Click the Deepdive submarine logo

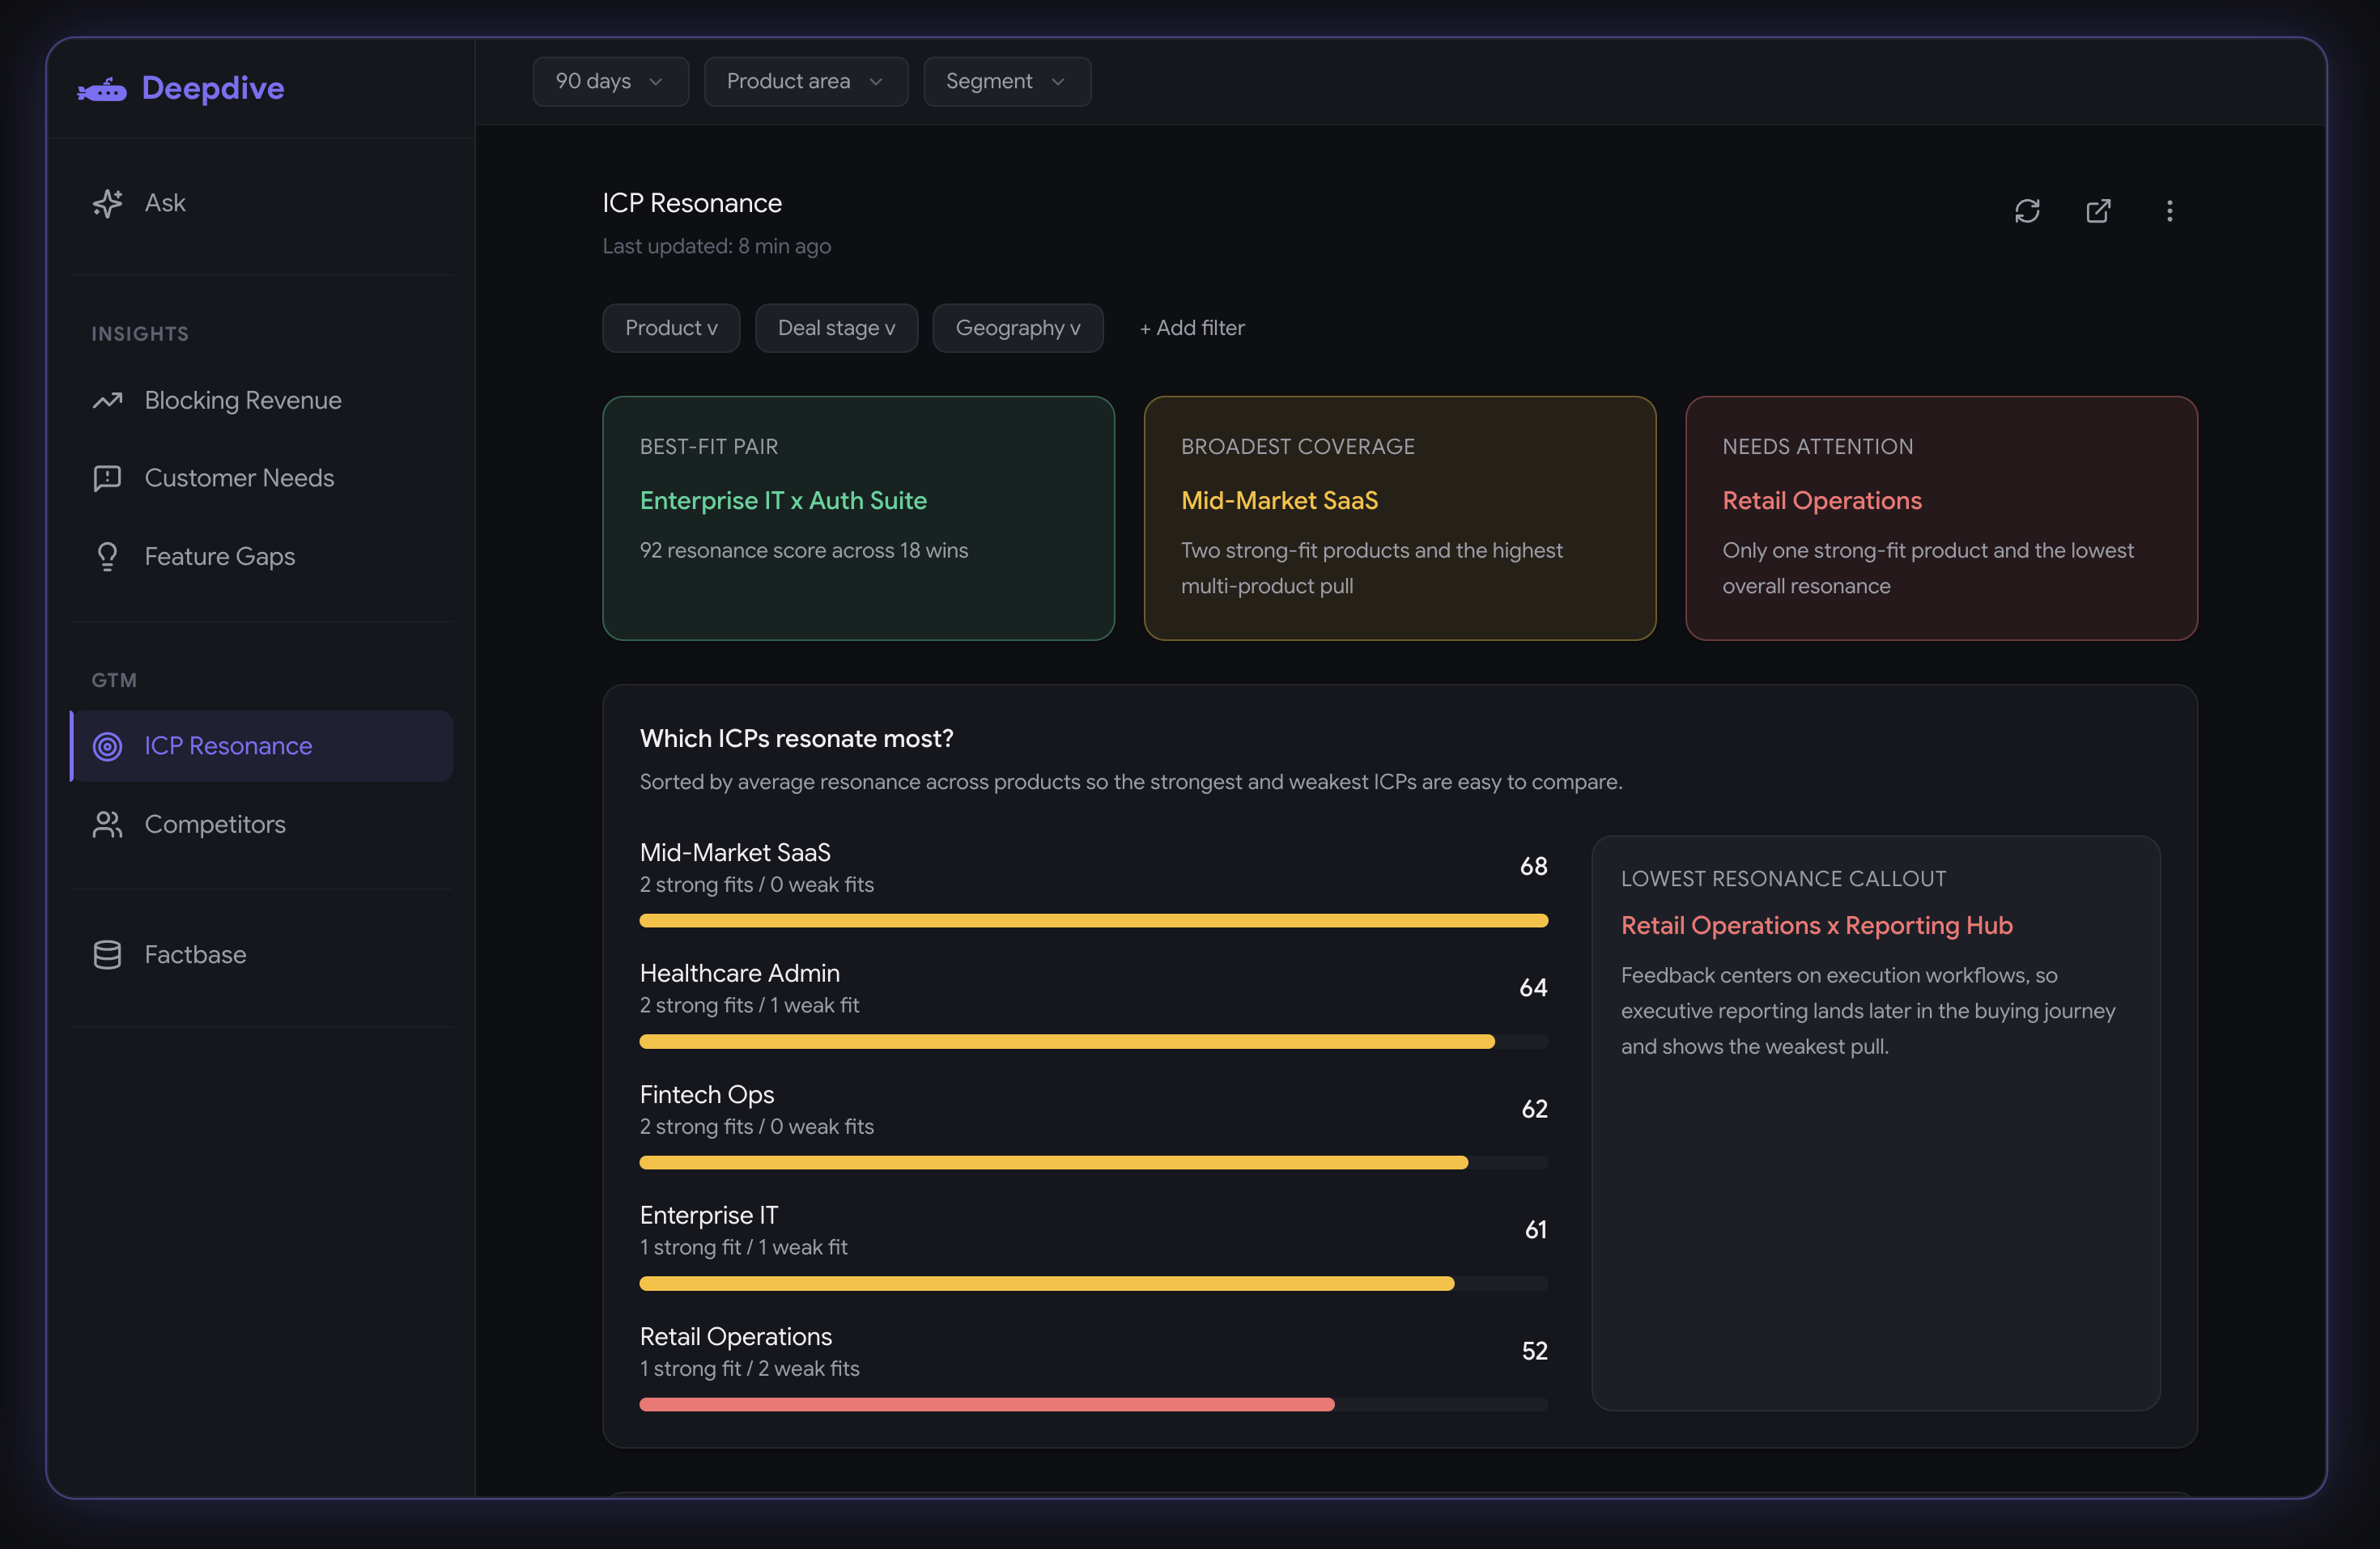tap(102, 90)
